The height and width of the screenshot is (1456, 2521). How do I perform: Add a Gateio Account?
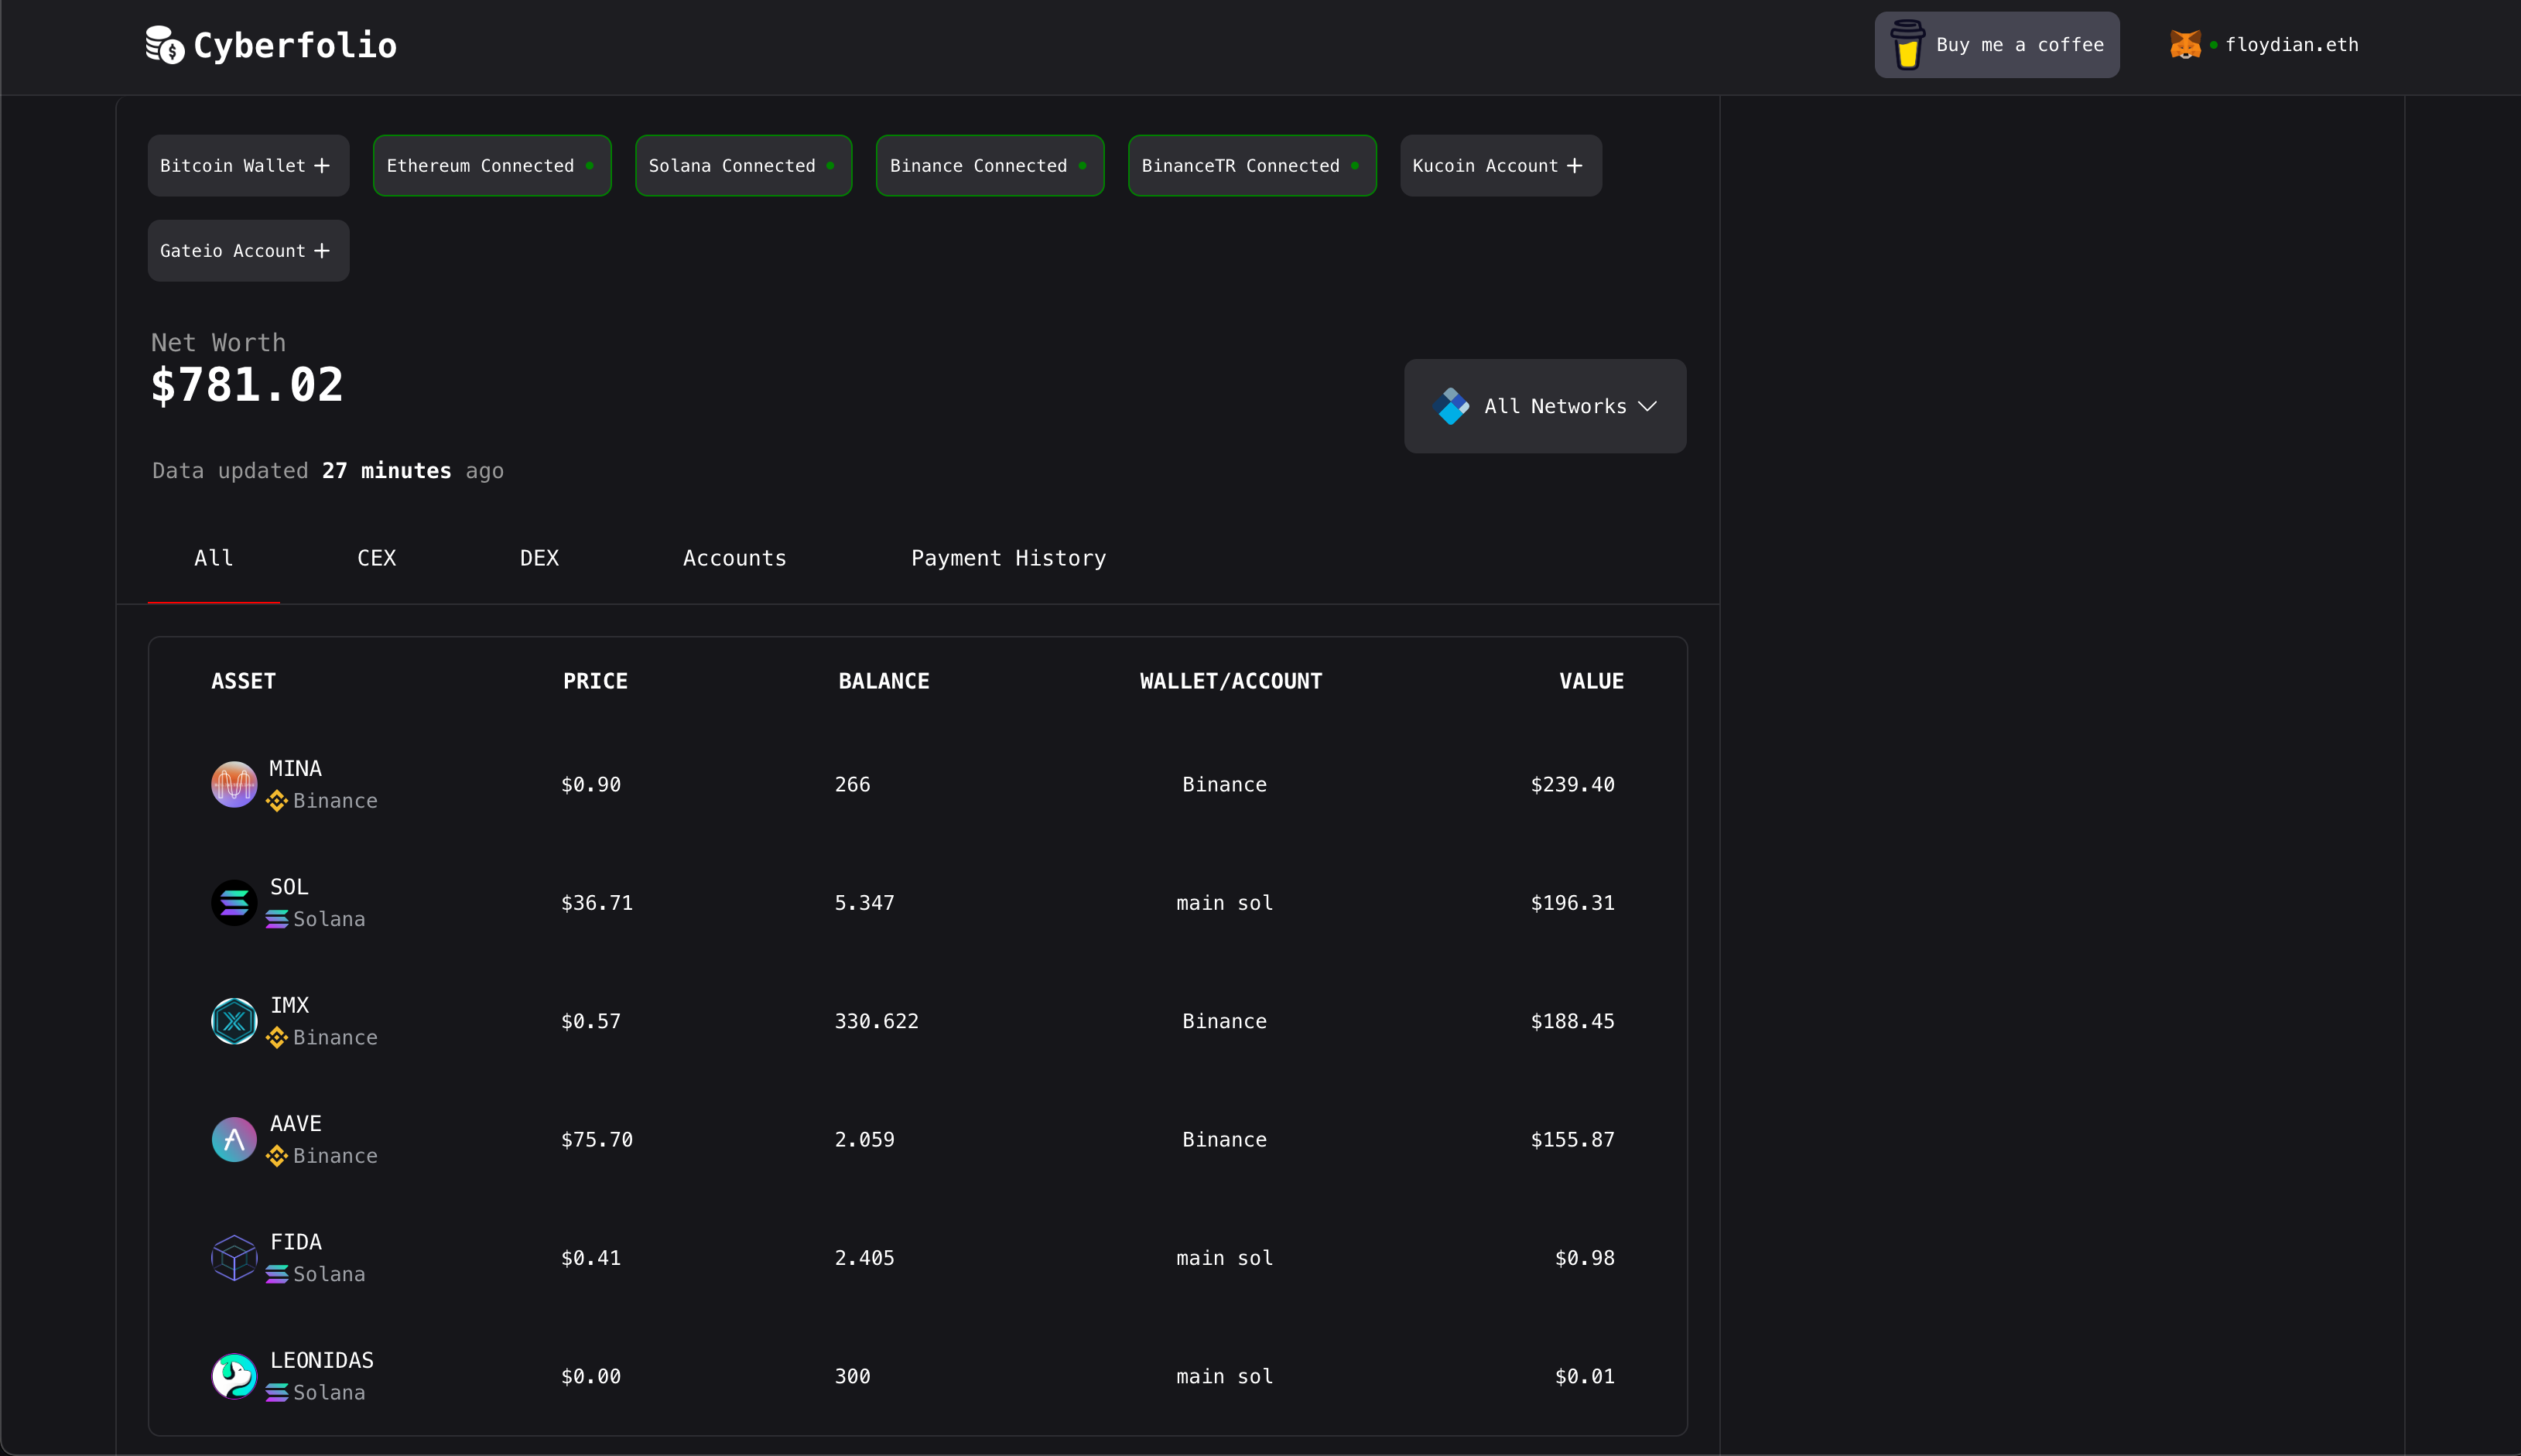click(x=249, y=251)
